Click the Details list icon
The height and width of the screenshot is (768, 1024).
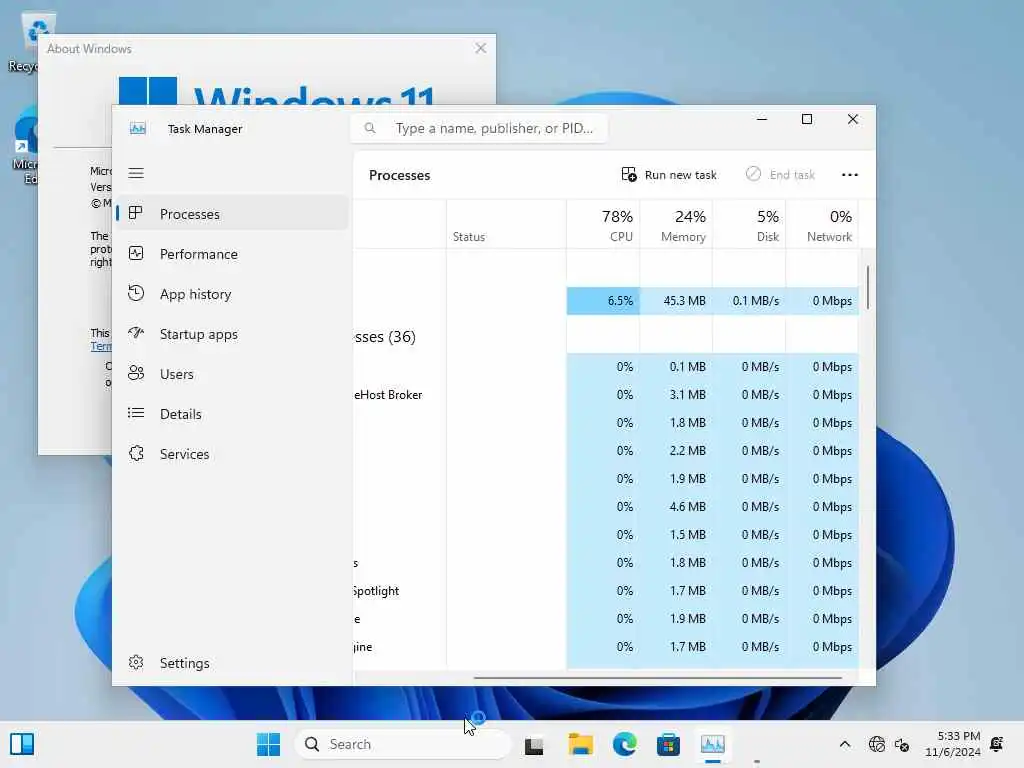136,413
